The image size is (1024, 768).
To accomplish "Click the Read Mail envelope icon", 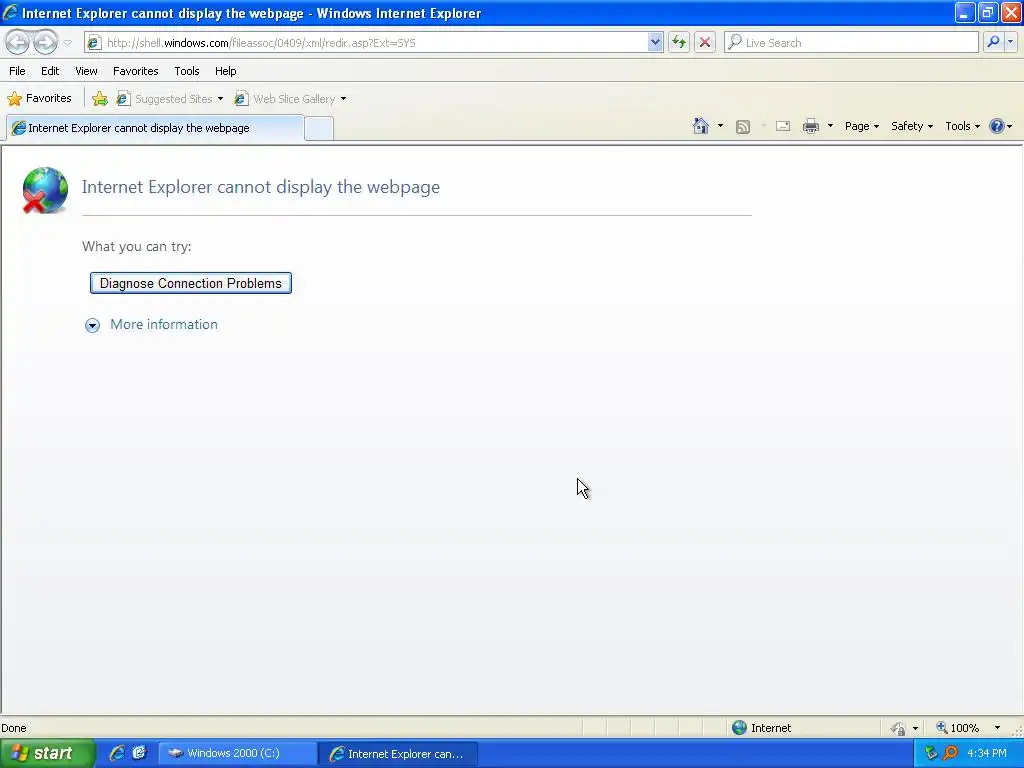I will pyautogui.click(x=783, y=126).
